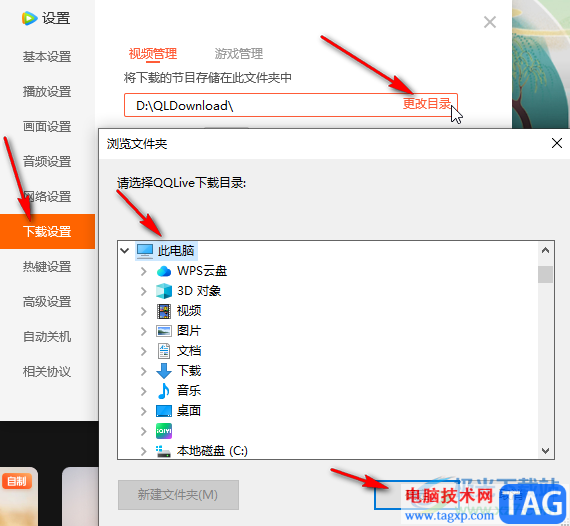Close the settings window
The image size is (570, 526).
(x=490, y=22)
